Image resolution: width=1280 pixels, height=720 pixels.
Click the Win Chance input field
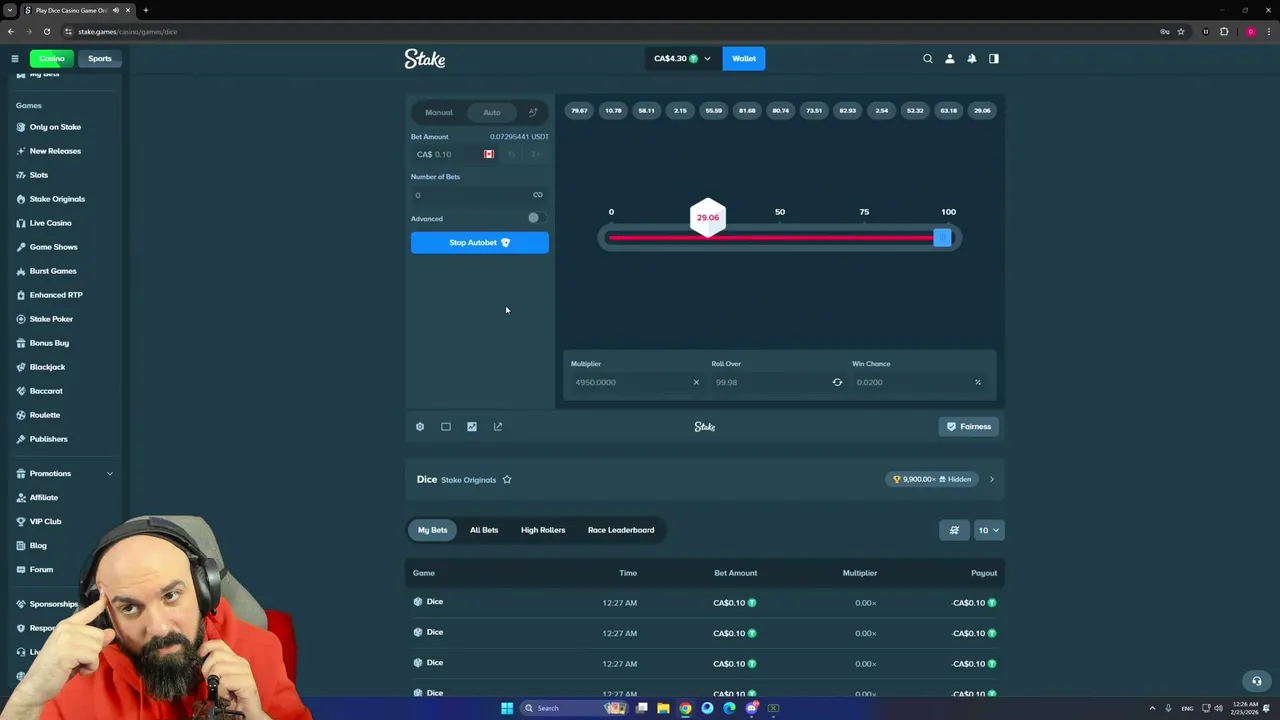tap(920, 382)
